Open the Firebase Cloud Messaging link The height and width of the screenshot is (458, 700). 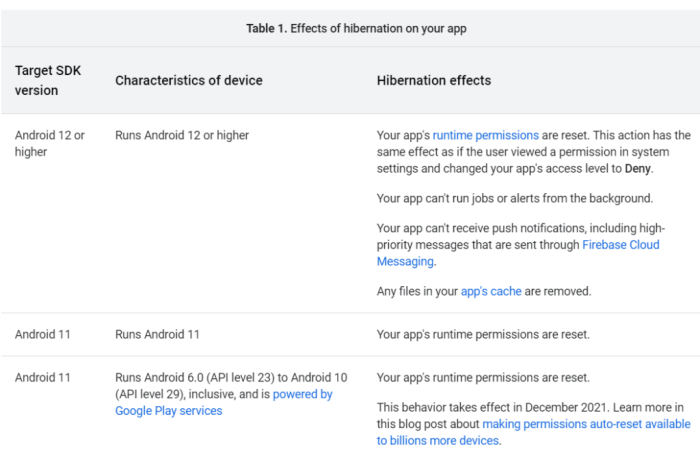(x=620, y=245)
